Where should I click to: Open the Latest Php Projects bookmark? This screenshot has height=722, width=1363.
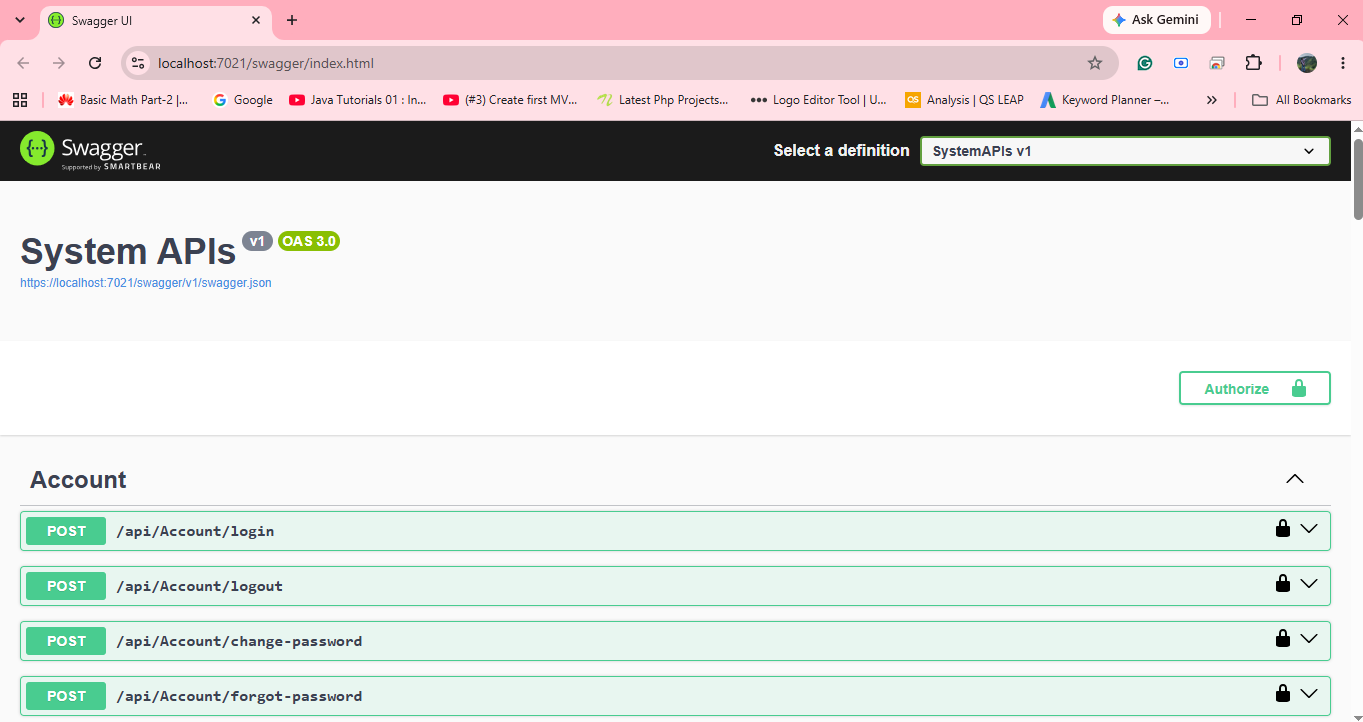663,100
